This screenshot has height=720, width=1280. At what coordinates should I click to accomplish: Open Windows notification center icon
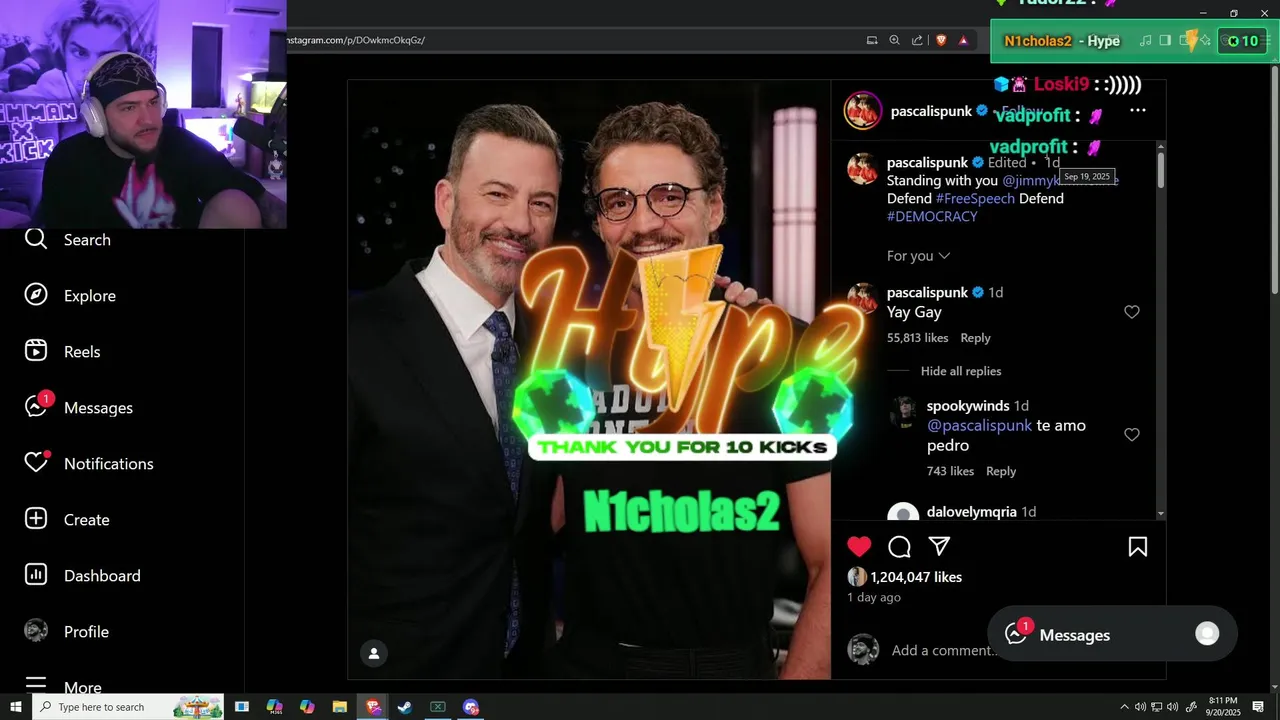click(x=1258, y=707)
